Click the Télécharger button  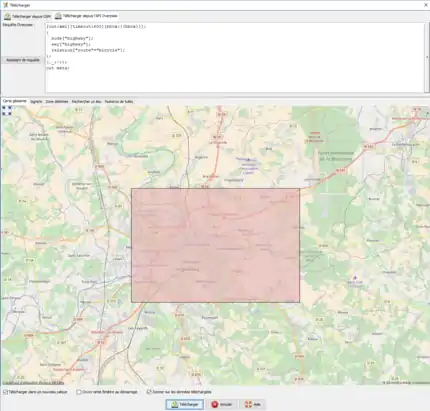(x=185, y=404)
